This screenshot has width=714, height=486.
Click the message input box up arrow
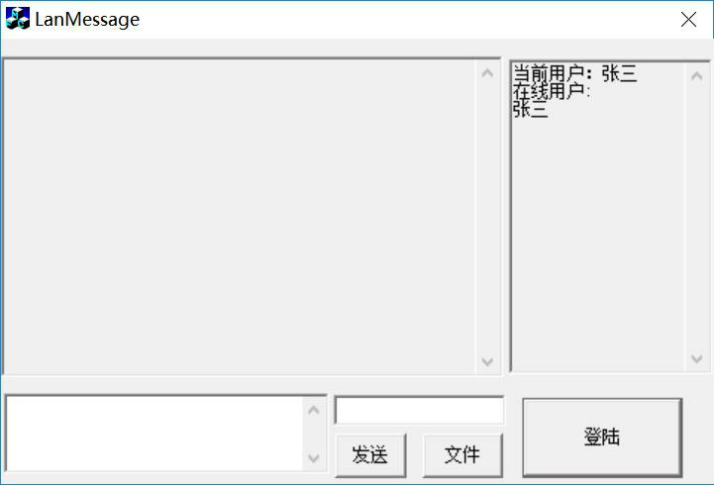(x=313, y=410)
